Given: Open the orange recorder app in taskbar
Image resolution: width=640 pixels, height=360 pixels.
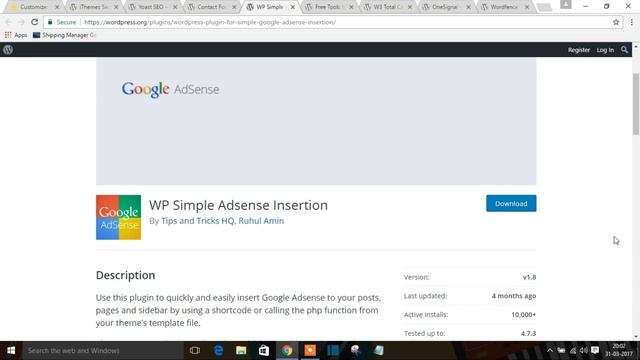Looking at the screenshot, I should pos(310,350).
